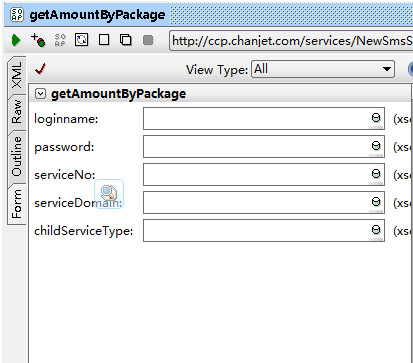
Task: Click the gray cancel request square
Action: point(148,40)
